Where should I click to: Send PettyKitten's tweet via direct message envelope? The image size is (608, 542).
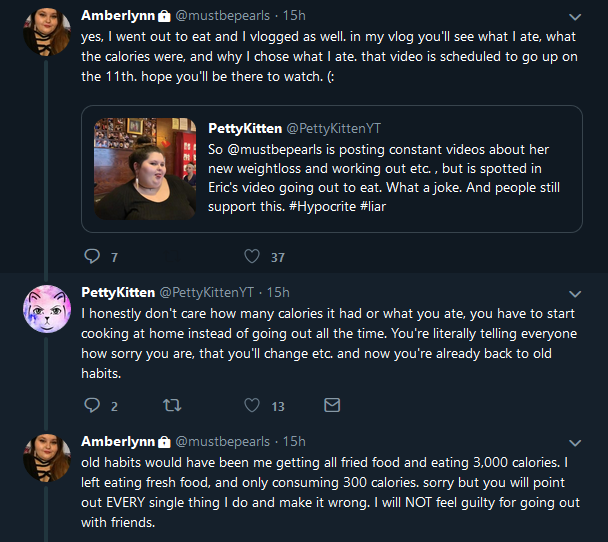tap(332, 405)
